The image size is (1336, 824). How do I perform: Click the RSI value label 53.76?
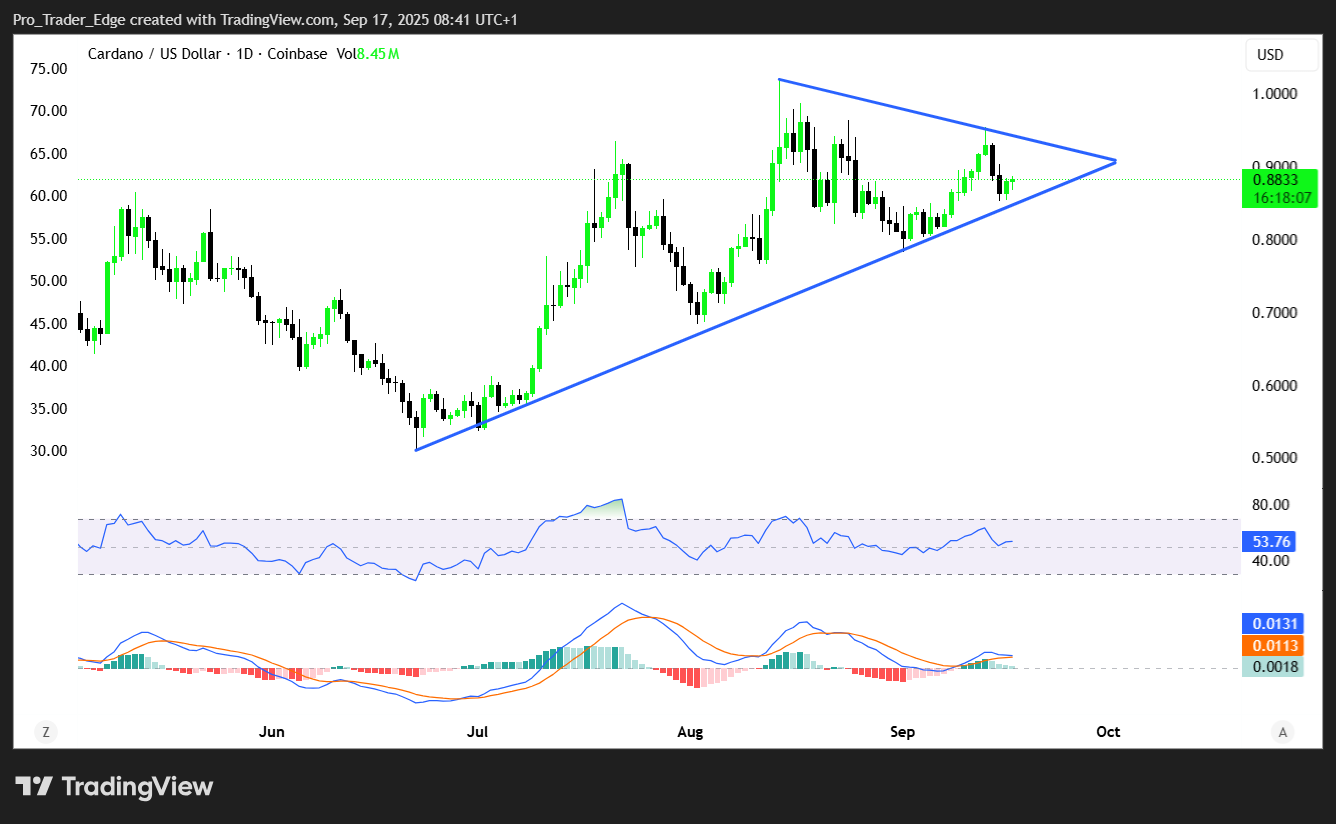(1270, 542)
